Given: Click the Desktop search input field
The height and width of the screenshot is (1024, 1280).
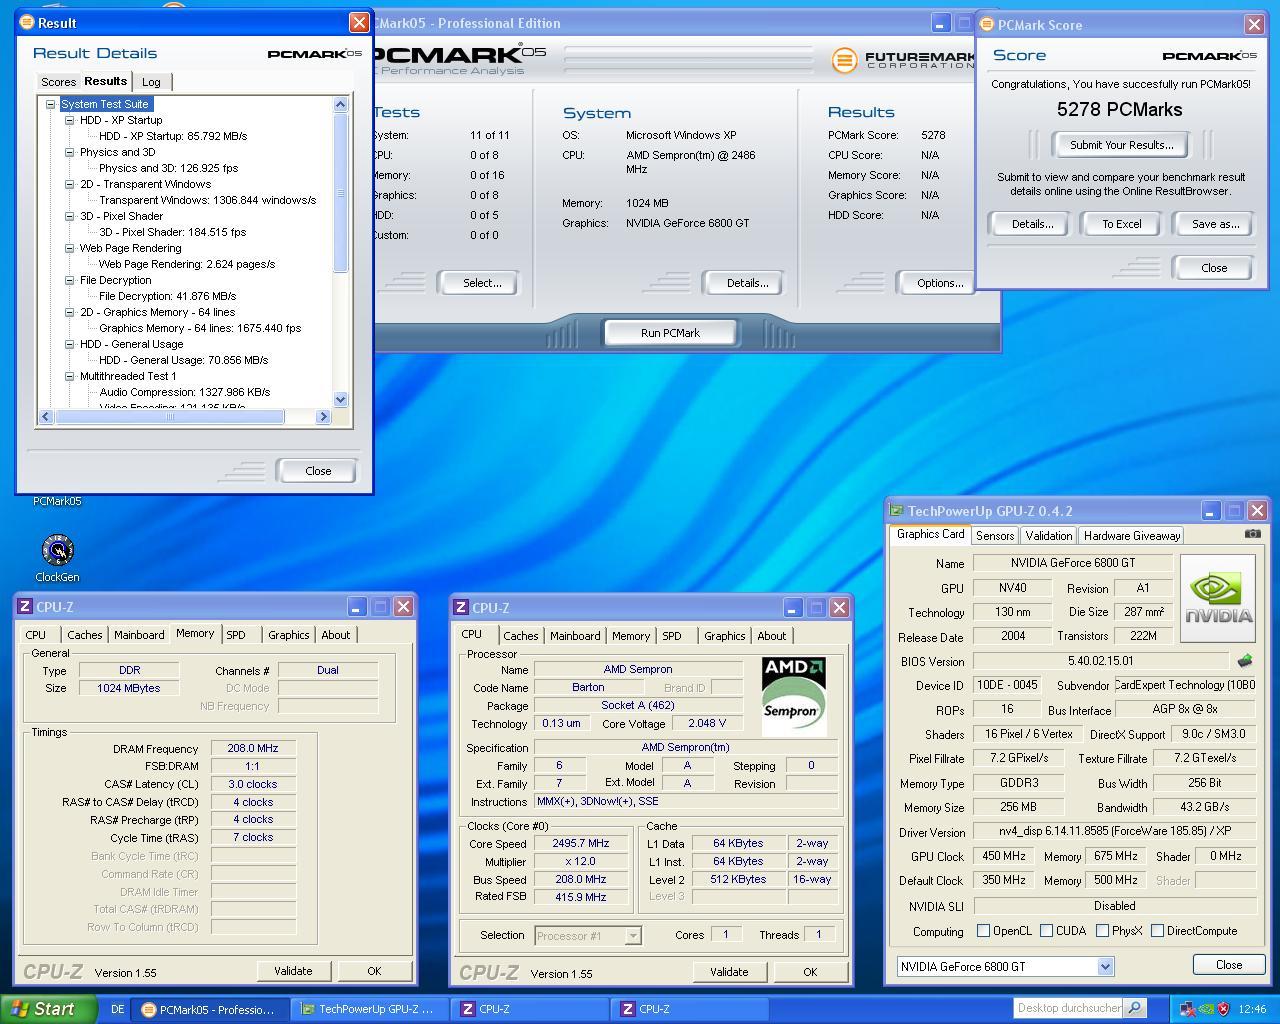Looking at the screenshot, I should click(x=1068, y=1008).
